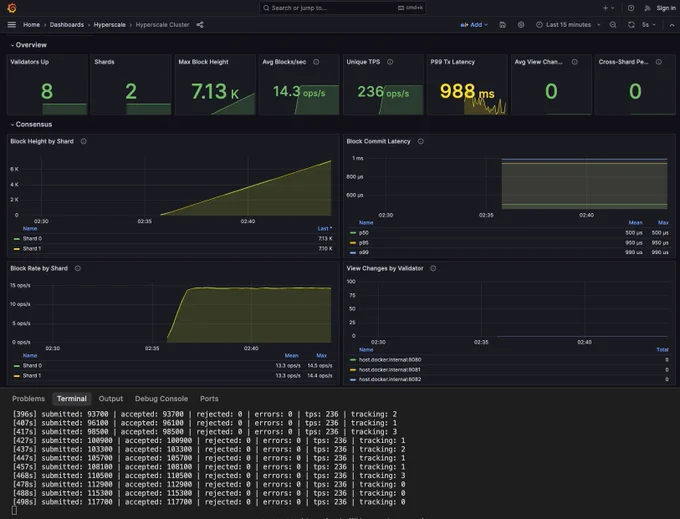The width and height of the screenshot is (680, 519).
Task: Open the Last 15 minutes time picker
Action: [x=568, y=25]
